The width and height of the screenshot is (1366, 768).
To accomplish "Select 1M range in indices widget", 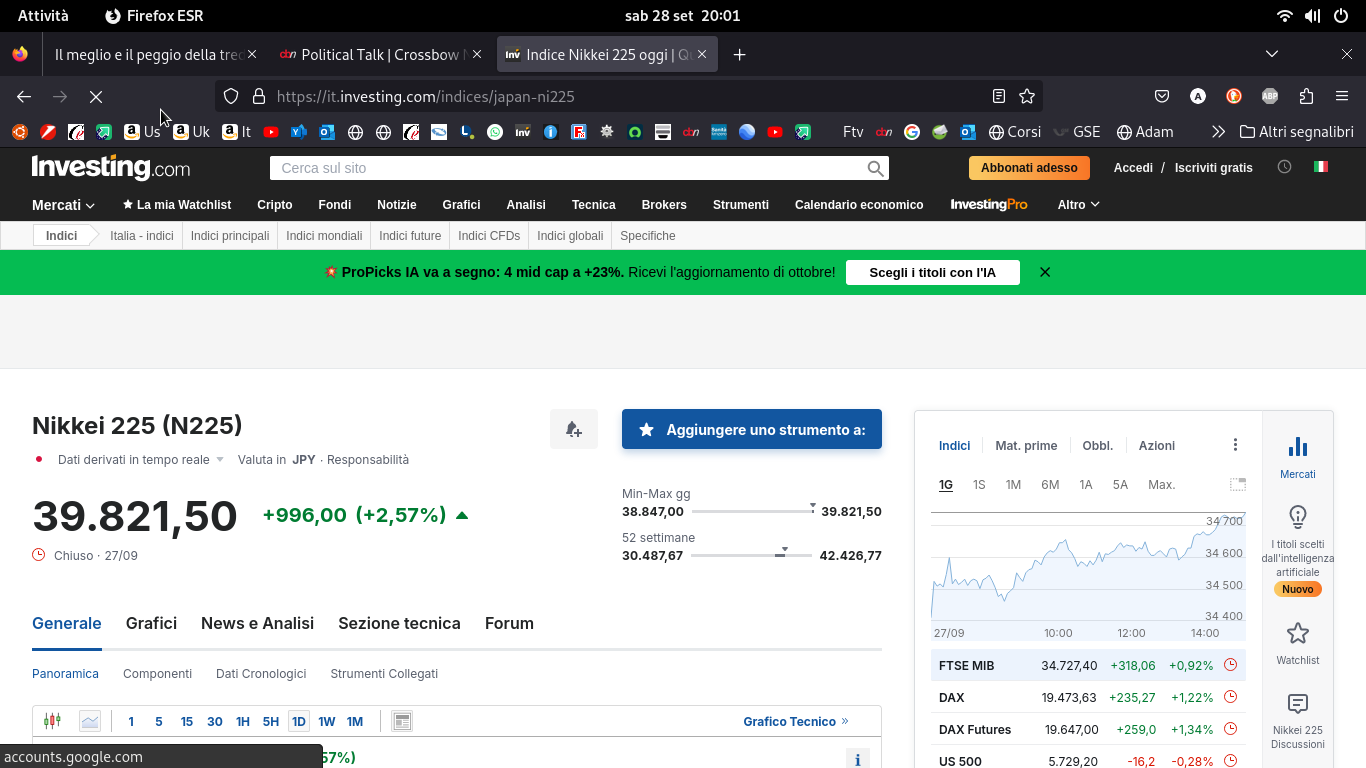I will 1013,484.
